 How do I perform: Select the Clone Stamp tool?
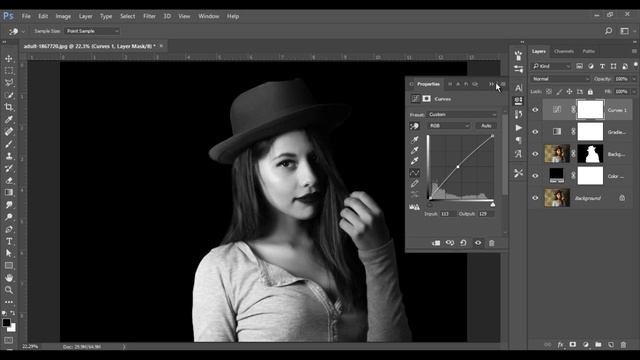coord(9,156)
